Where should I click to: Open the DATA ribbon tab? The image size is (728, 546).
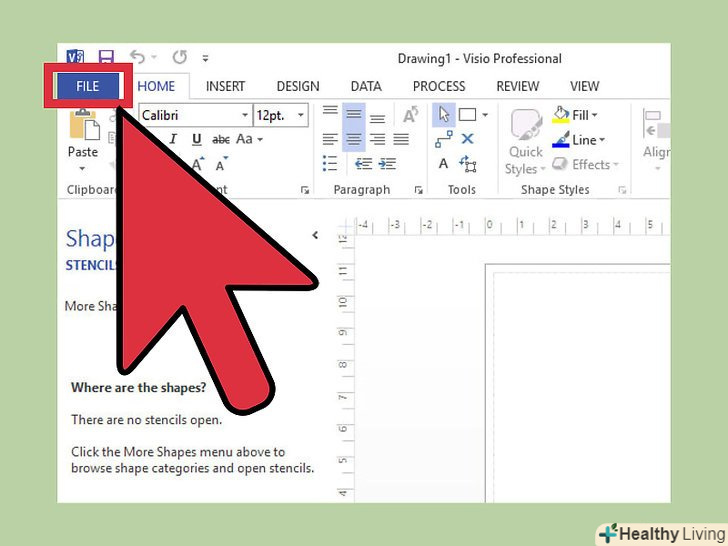(x=366, y=86)
